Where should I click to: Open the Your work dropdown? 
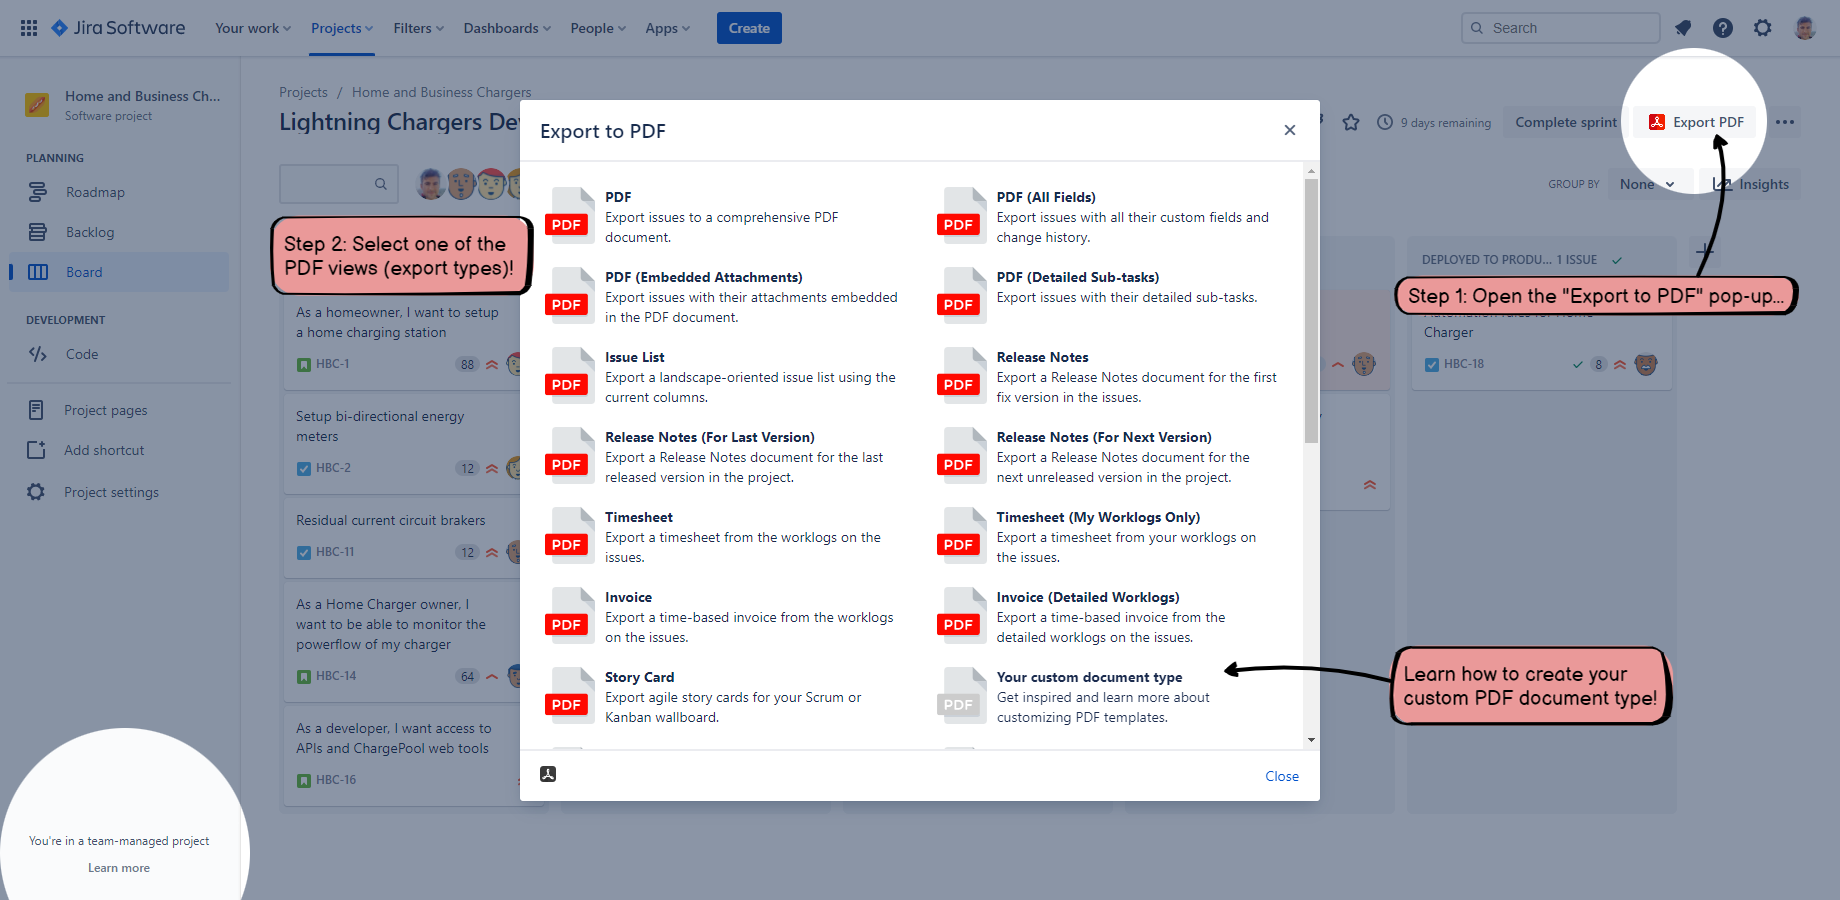(253, 28)
